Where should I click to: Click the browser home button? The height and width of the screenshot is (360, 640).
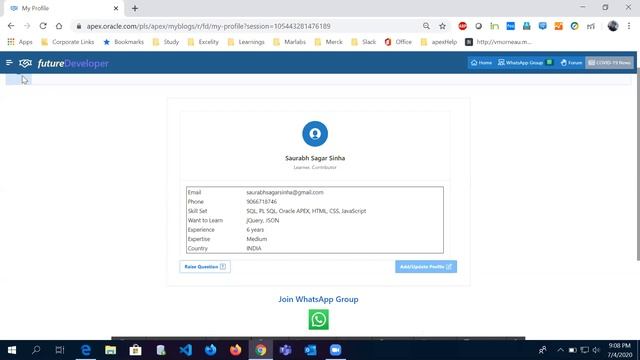point(59,26)
